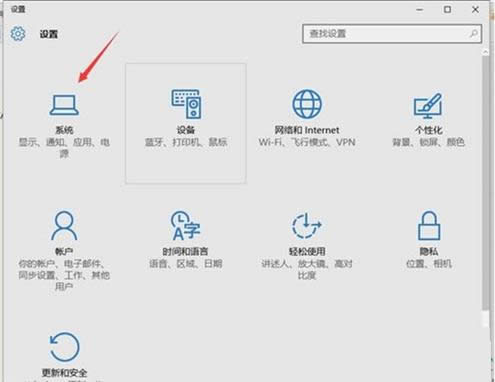The image size is (495, 382).
Task: Click the vertical scrollbar thumb
Action: pos(485,183)
